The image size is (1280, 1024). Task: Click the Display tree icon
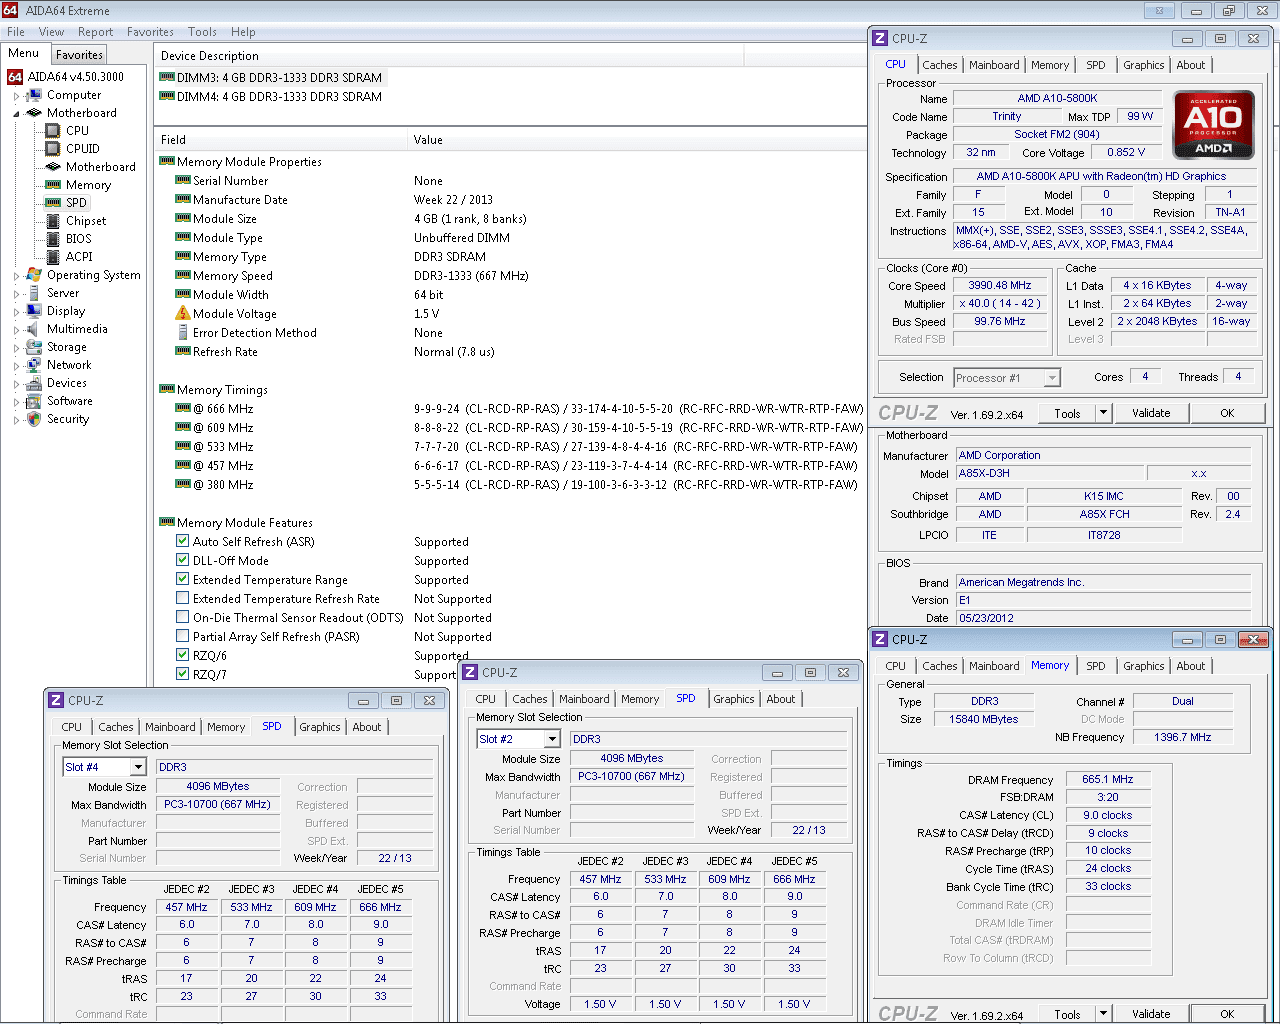point(34,311)
